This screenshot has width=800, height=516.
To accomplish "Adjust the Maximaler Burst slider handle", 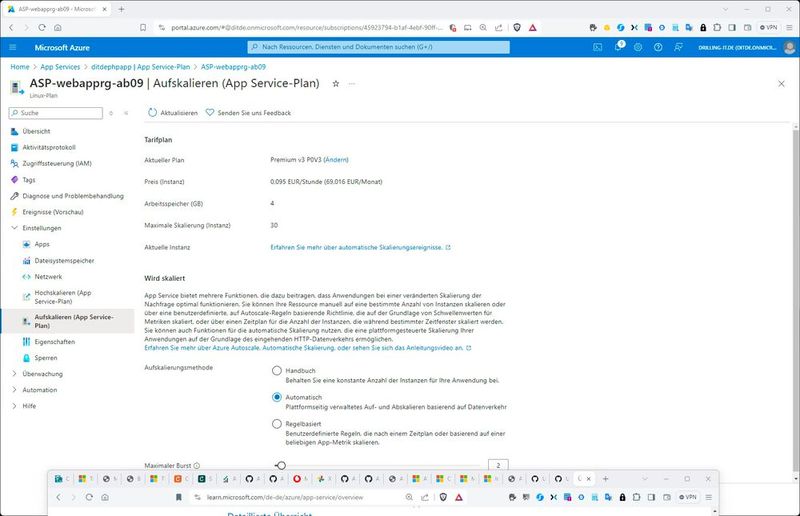I will coord(281,465).
